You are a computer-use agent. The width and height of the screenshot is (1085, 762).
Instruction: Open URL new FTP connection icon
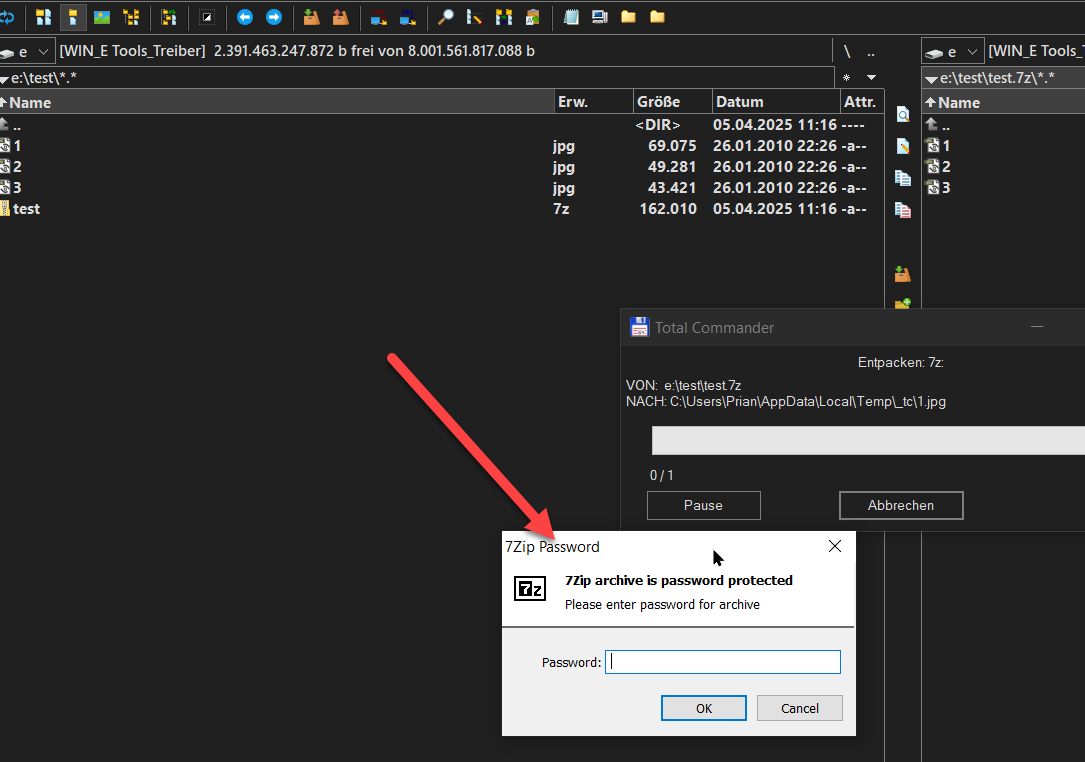click(408, 17)
